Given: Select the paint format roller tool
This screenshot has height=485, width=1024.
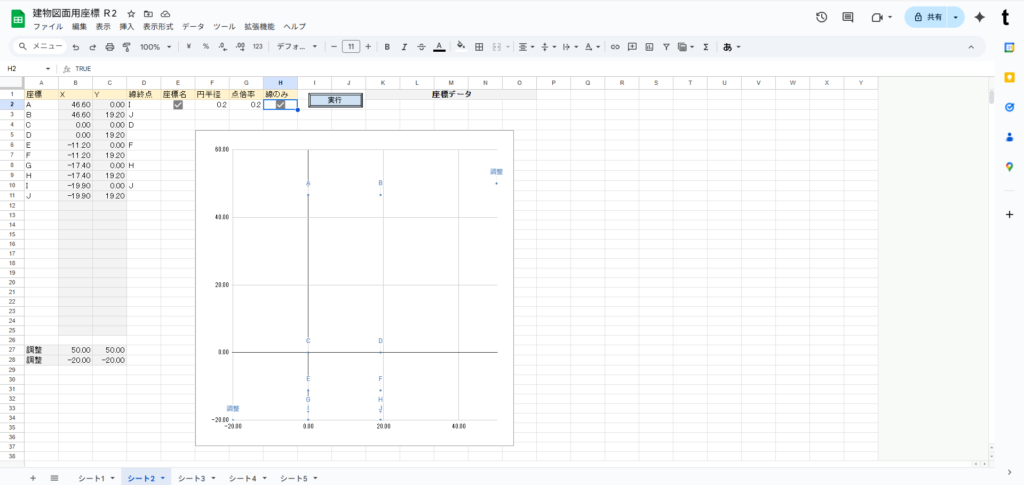Looking at the screenshot, I should tap(127, 47).
